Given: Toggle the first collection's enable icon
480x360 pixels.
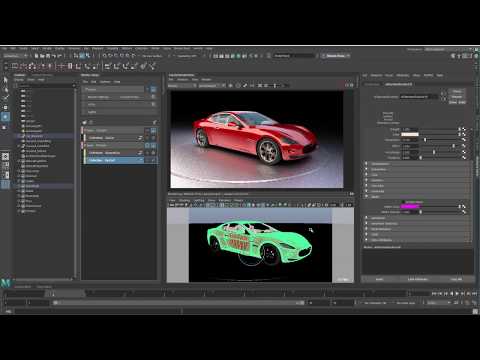Looking at the screenshot, I should pos(153,138).
